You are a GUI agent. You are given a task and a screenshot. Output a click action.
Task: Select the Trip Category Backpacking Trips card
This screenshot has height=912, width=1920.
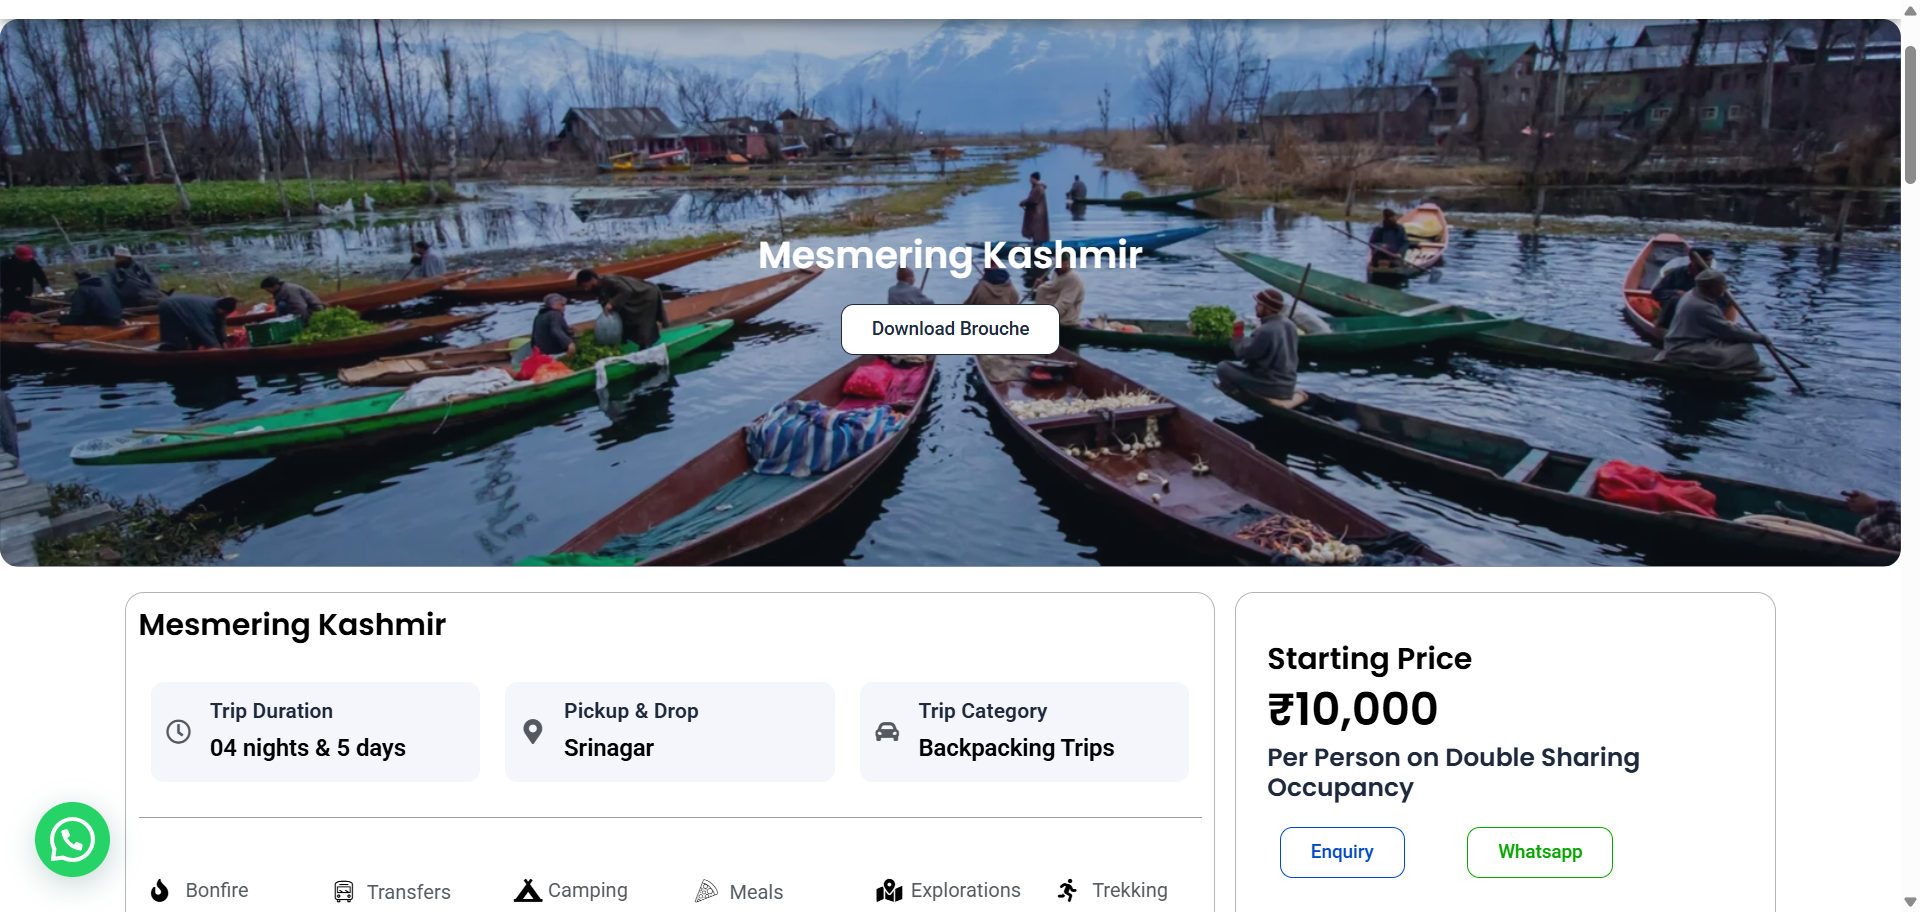click(x=1024, y=732)
